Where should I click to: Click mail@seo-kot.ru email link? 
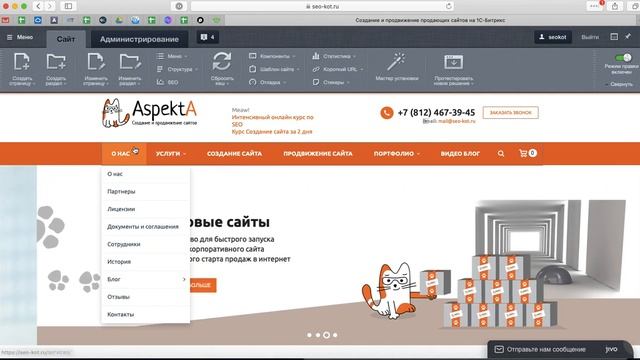[x=457, y=121]
